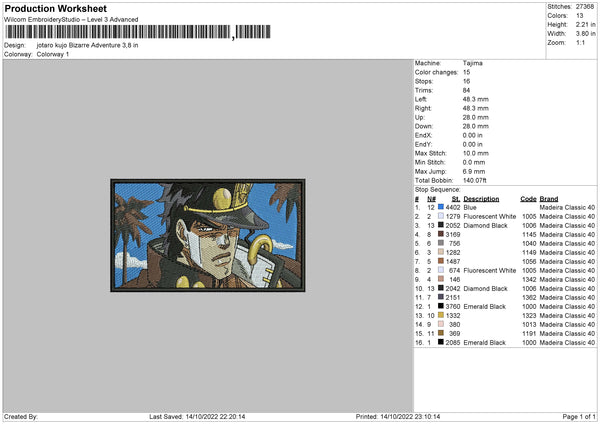
Task: Click the "Production Worksheet" heading
Action: (x=56, y=8)
